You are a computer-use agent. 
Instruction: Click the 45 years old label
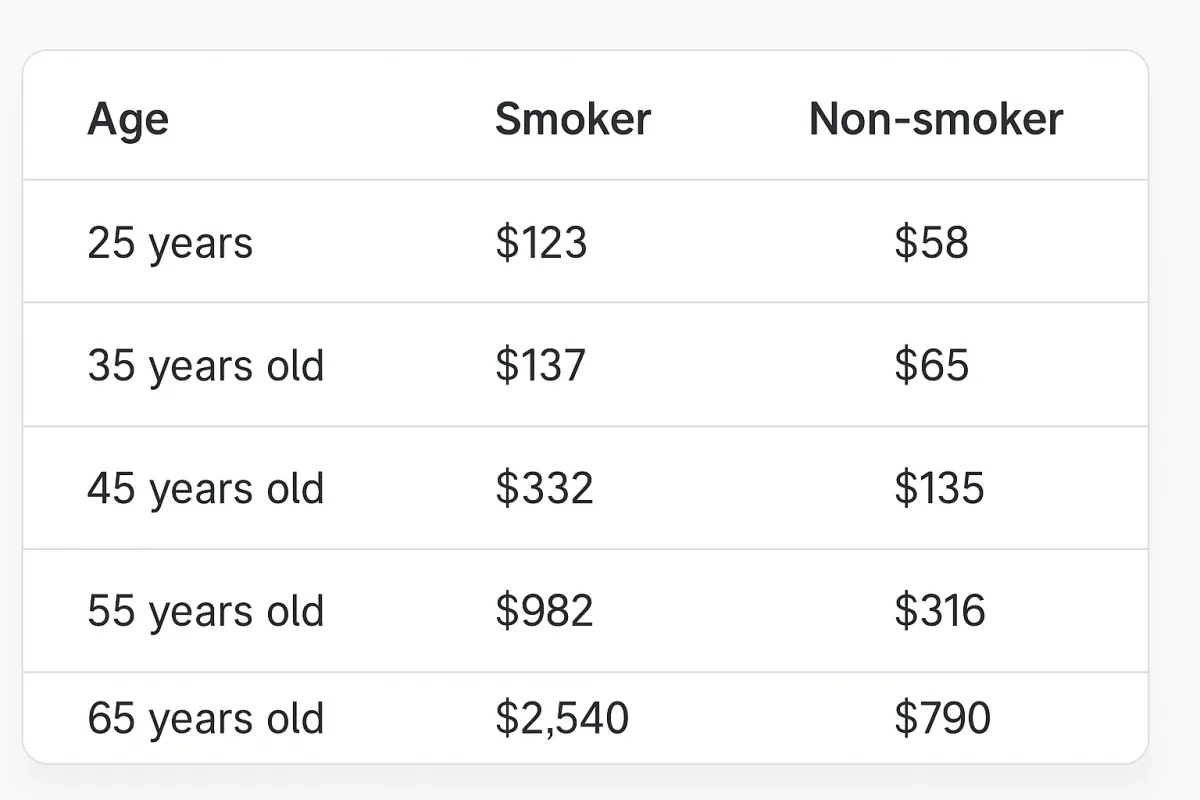[206, 489]
